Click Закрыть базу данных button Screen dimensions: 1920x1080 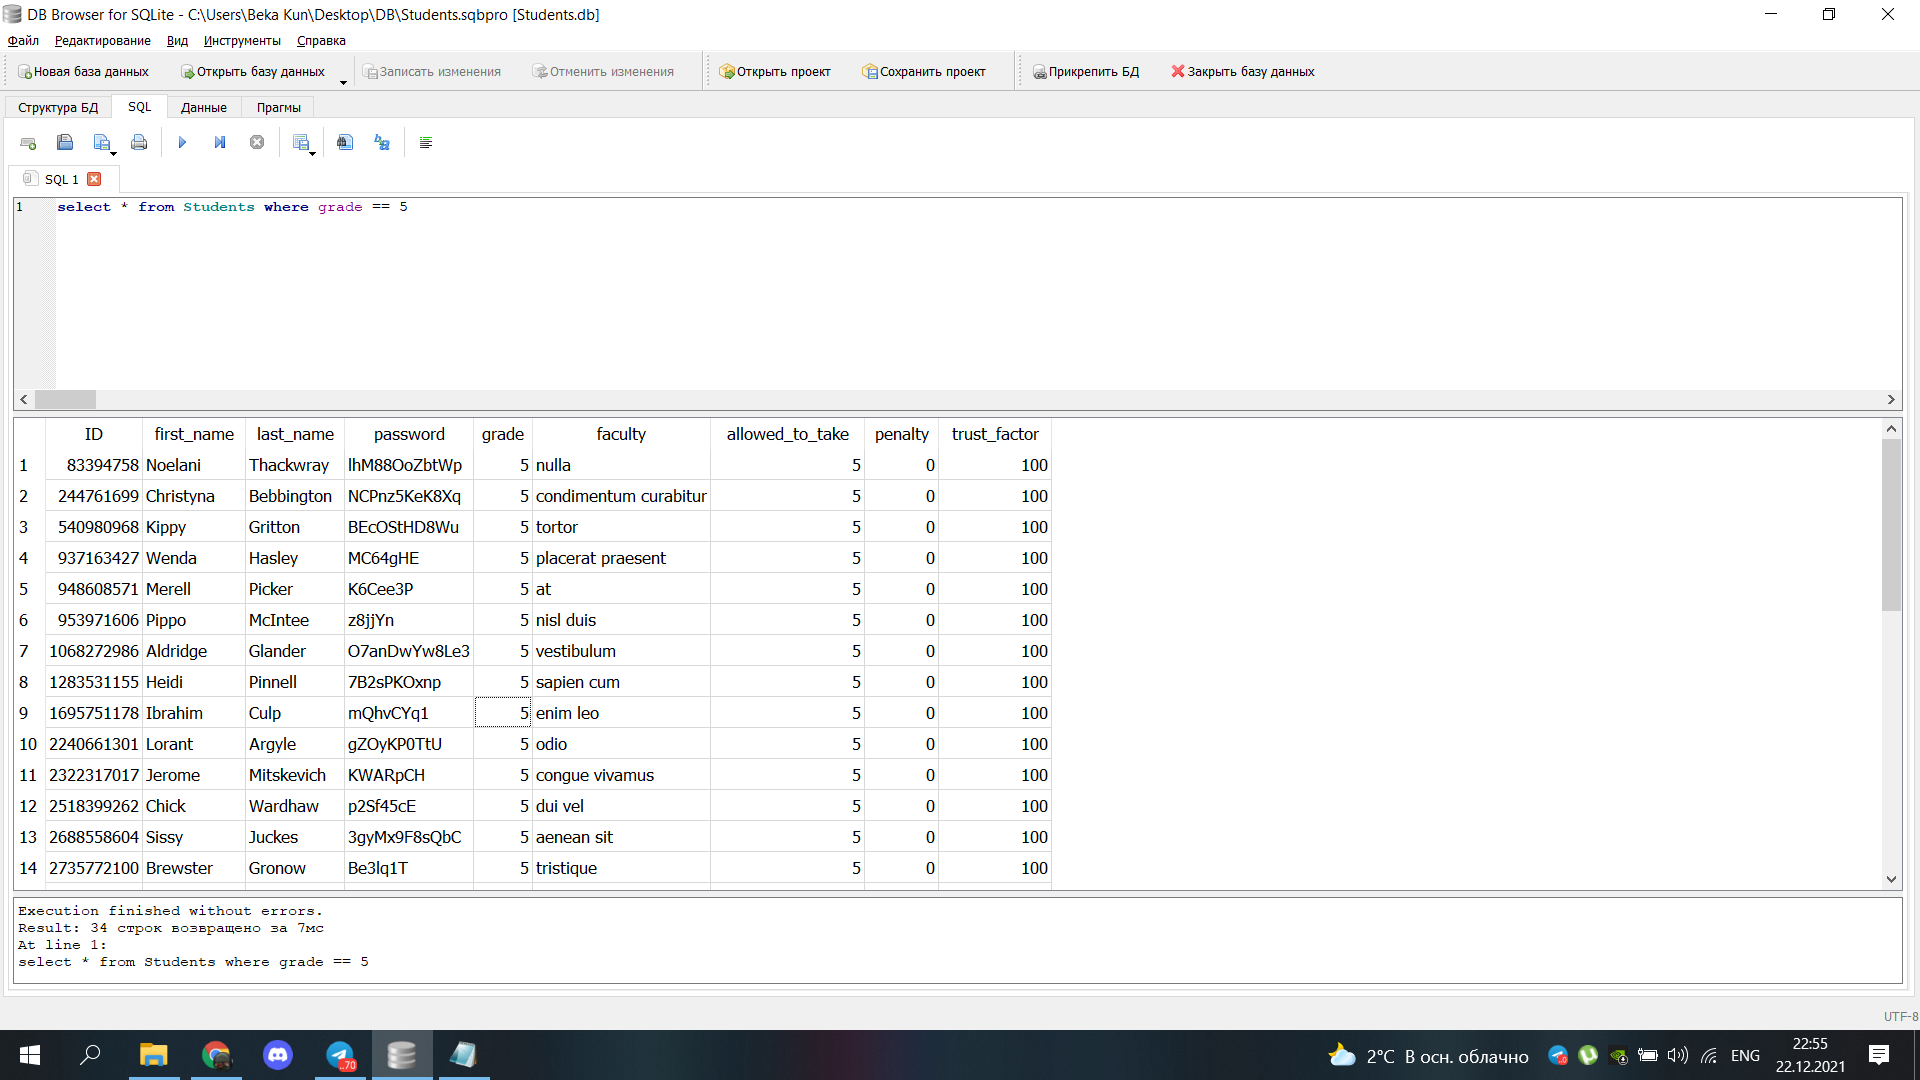pos(1243,72)
